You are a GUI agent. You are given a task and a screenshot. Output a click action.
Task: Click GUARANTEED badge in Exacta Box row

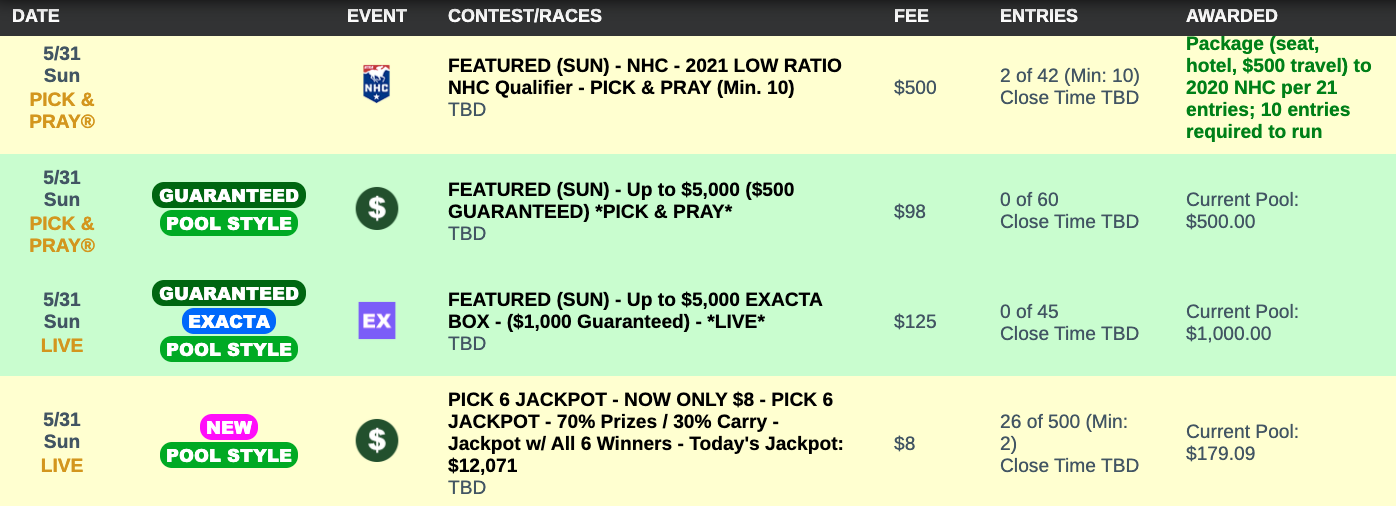pos(229,293)
